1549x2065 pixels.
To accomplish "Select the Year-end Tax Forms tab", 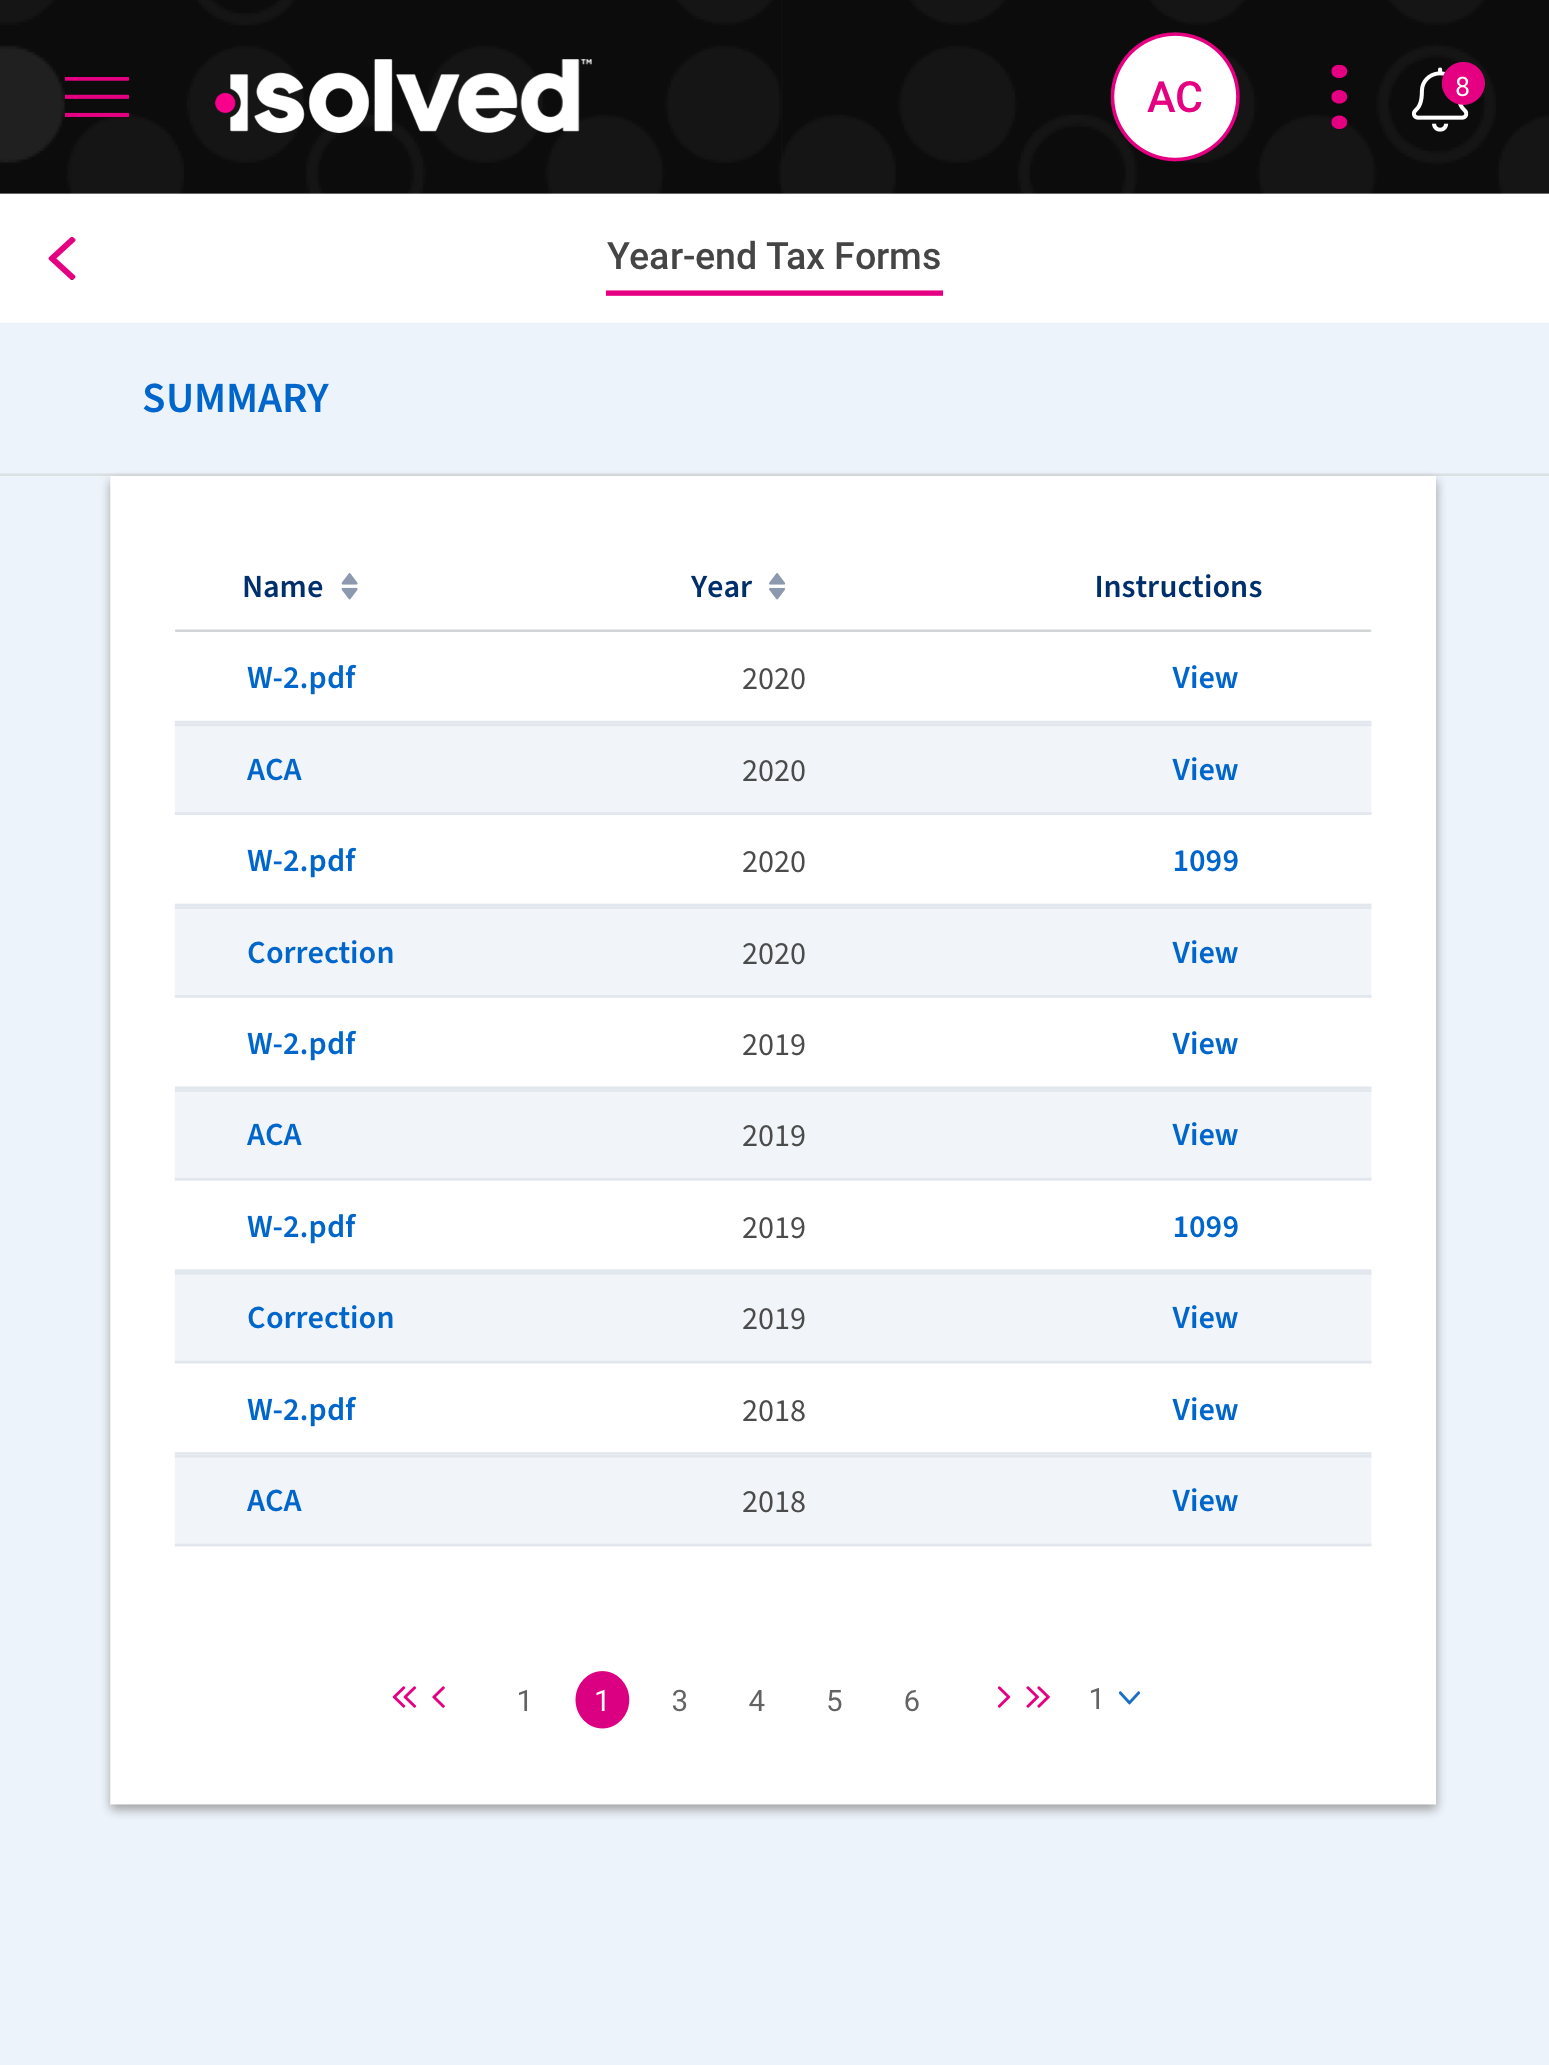I will point(774,258).
